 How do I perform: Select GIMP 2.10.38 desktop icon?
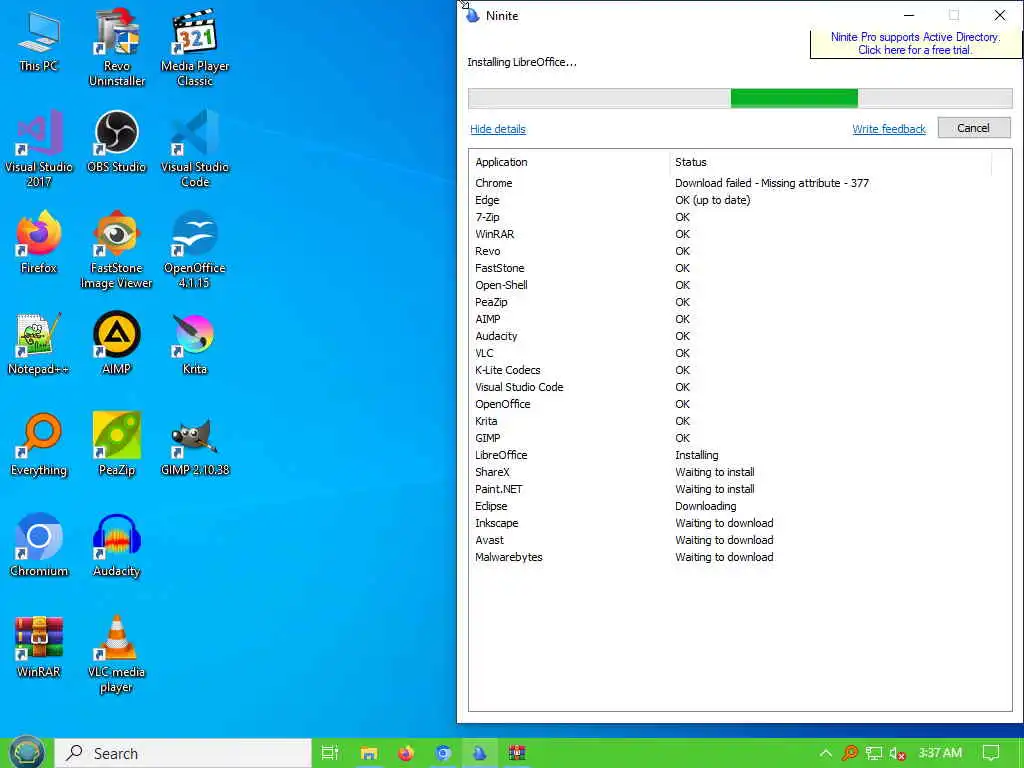[x=195, y=445]
